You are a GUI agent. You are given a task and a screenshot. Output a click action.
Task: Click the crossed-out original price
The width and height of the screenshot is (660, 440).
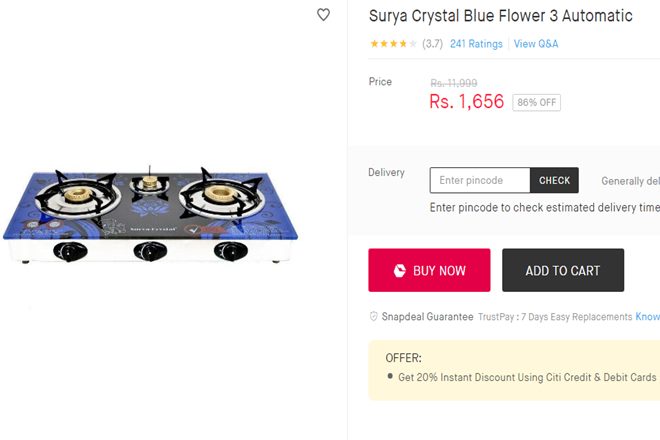tap(453, 83)
